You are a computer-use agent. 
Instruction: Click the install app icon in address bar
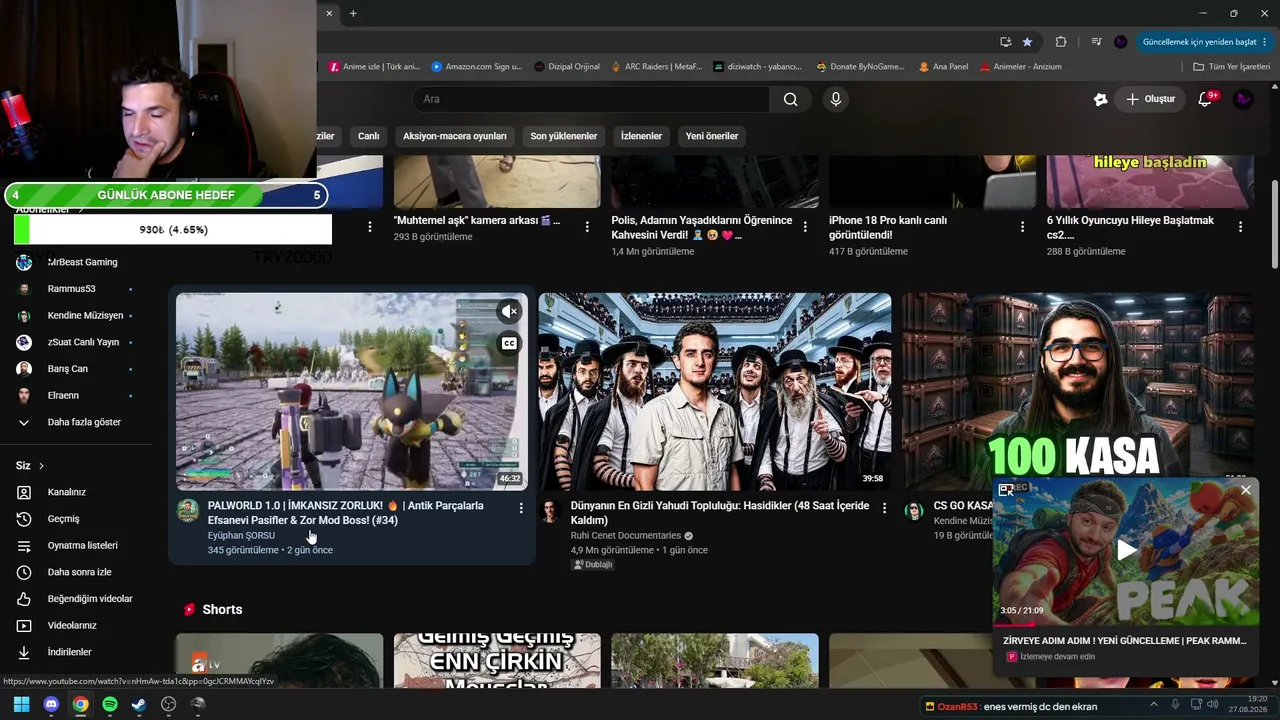(x=1006, y=42)
